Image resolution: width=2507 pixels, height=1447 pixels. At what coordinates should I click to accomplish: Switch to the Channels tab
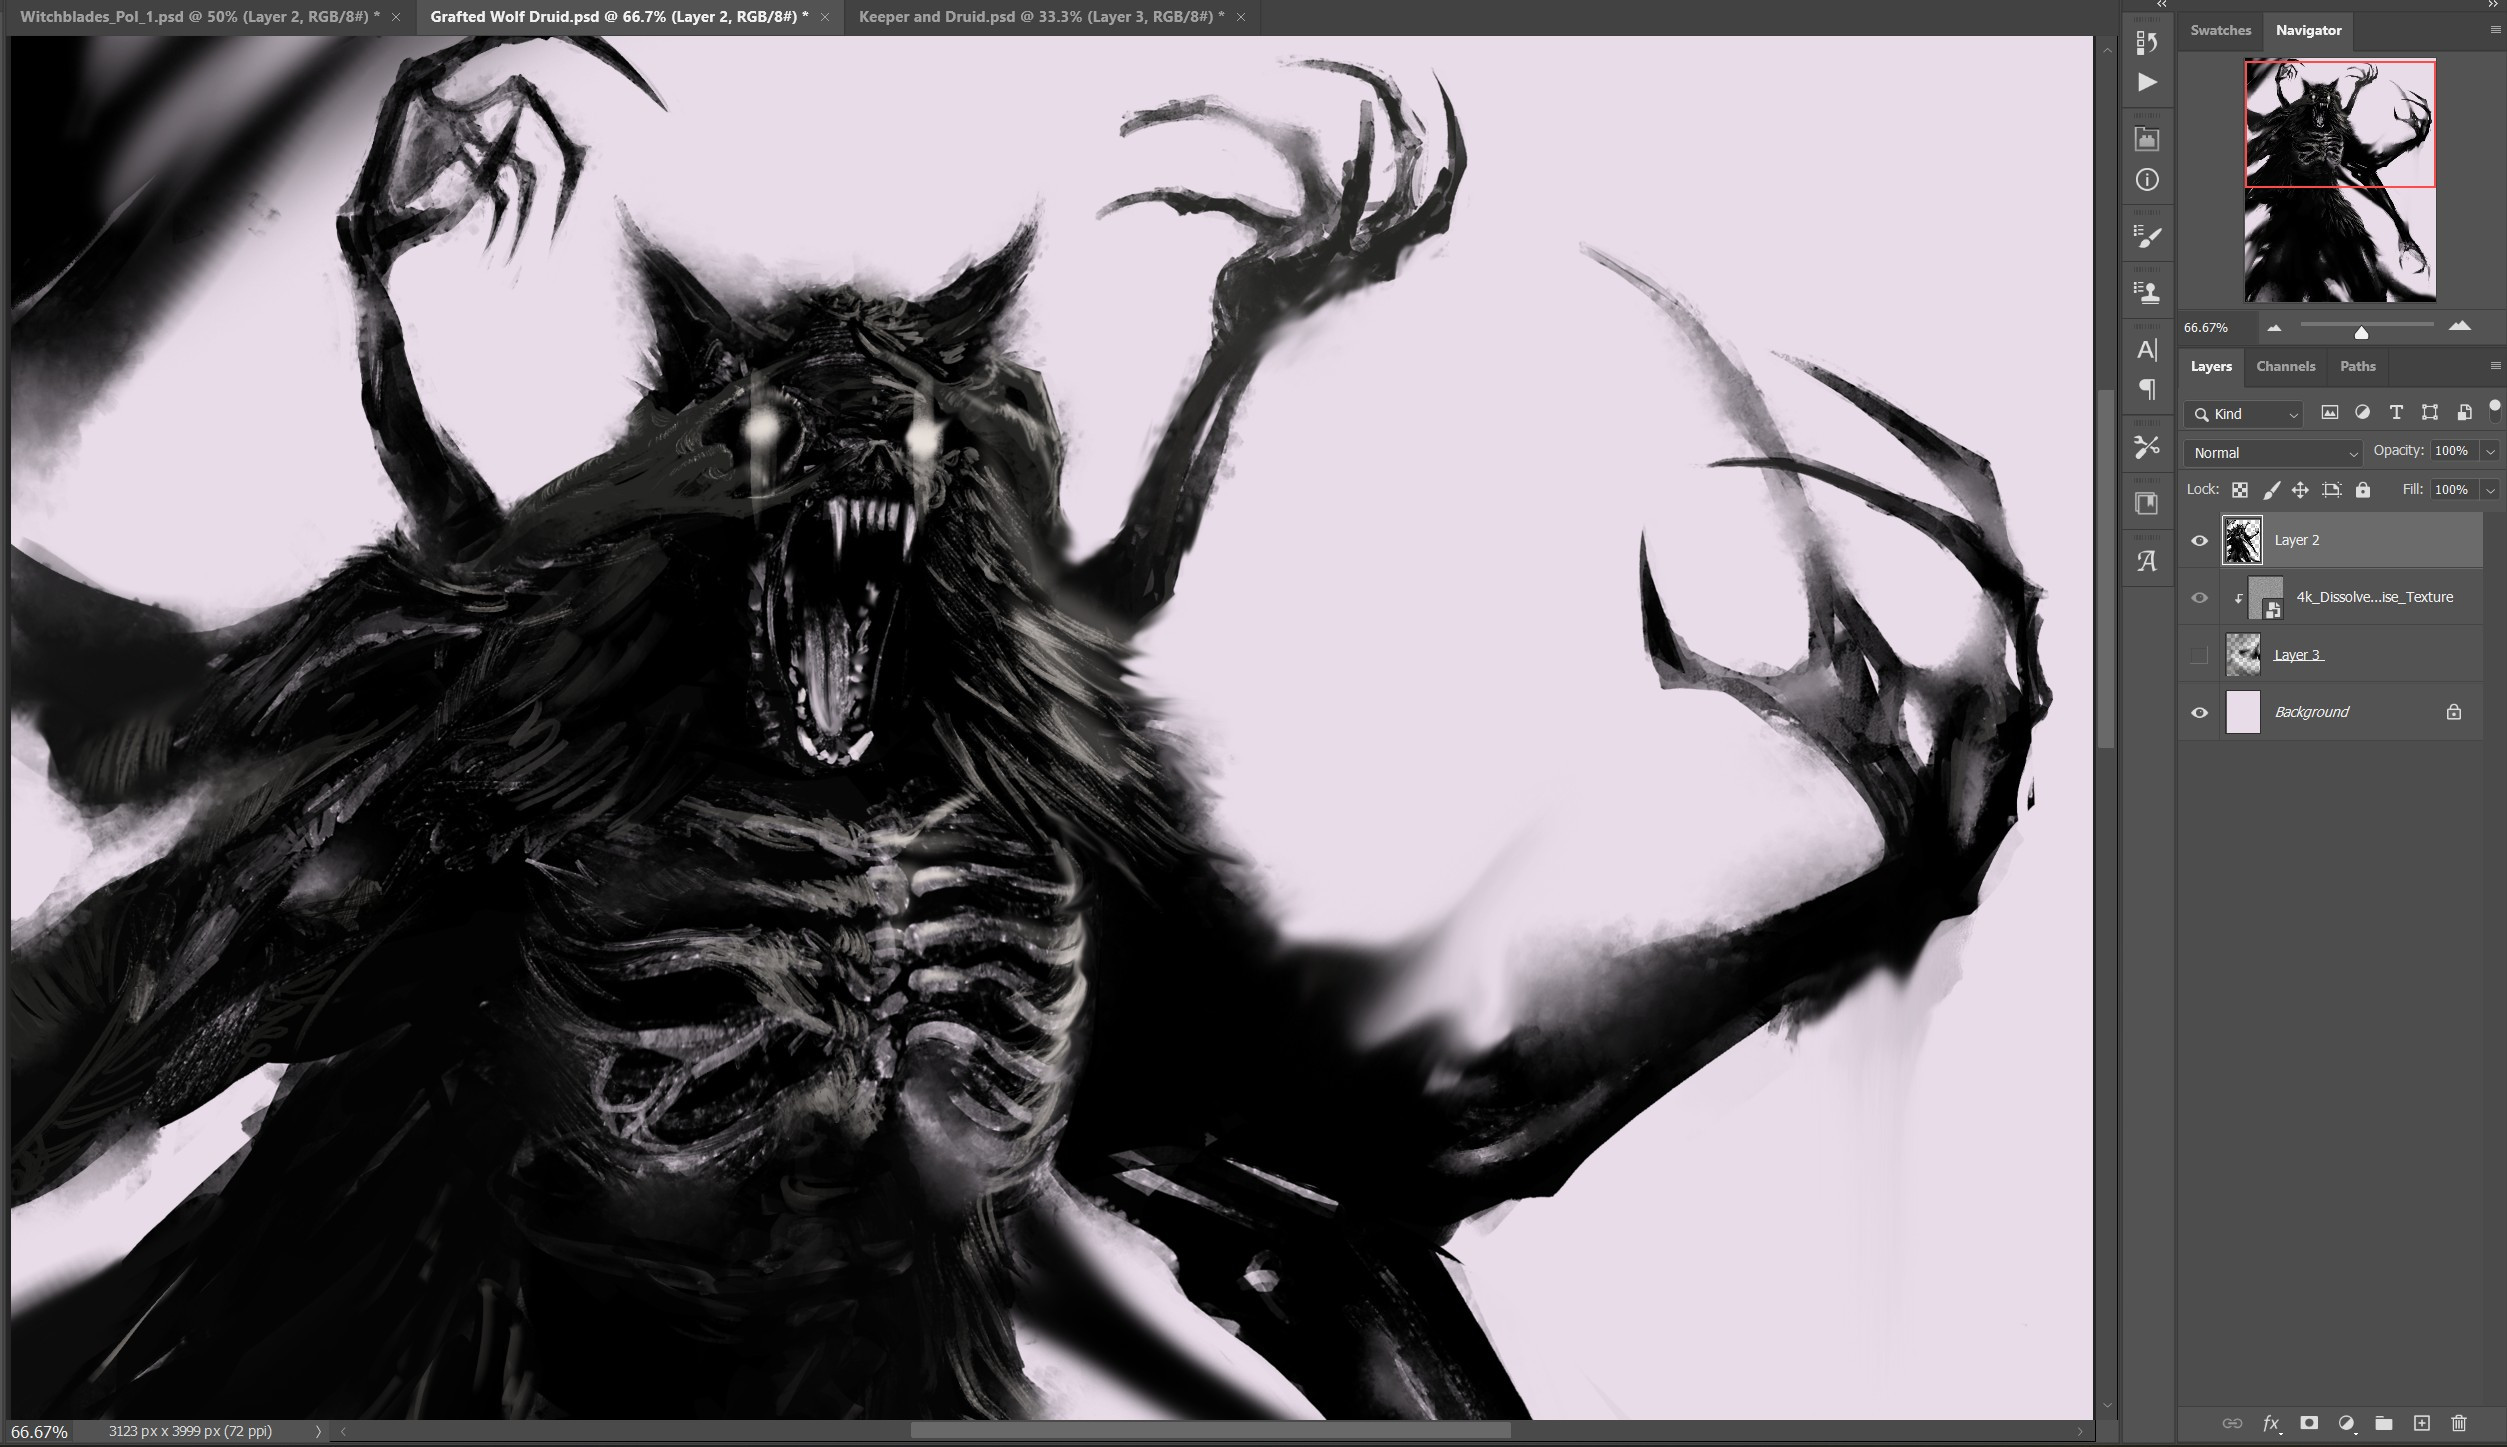click(2285, 367)
